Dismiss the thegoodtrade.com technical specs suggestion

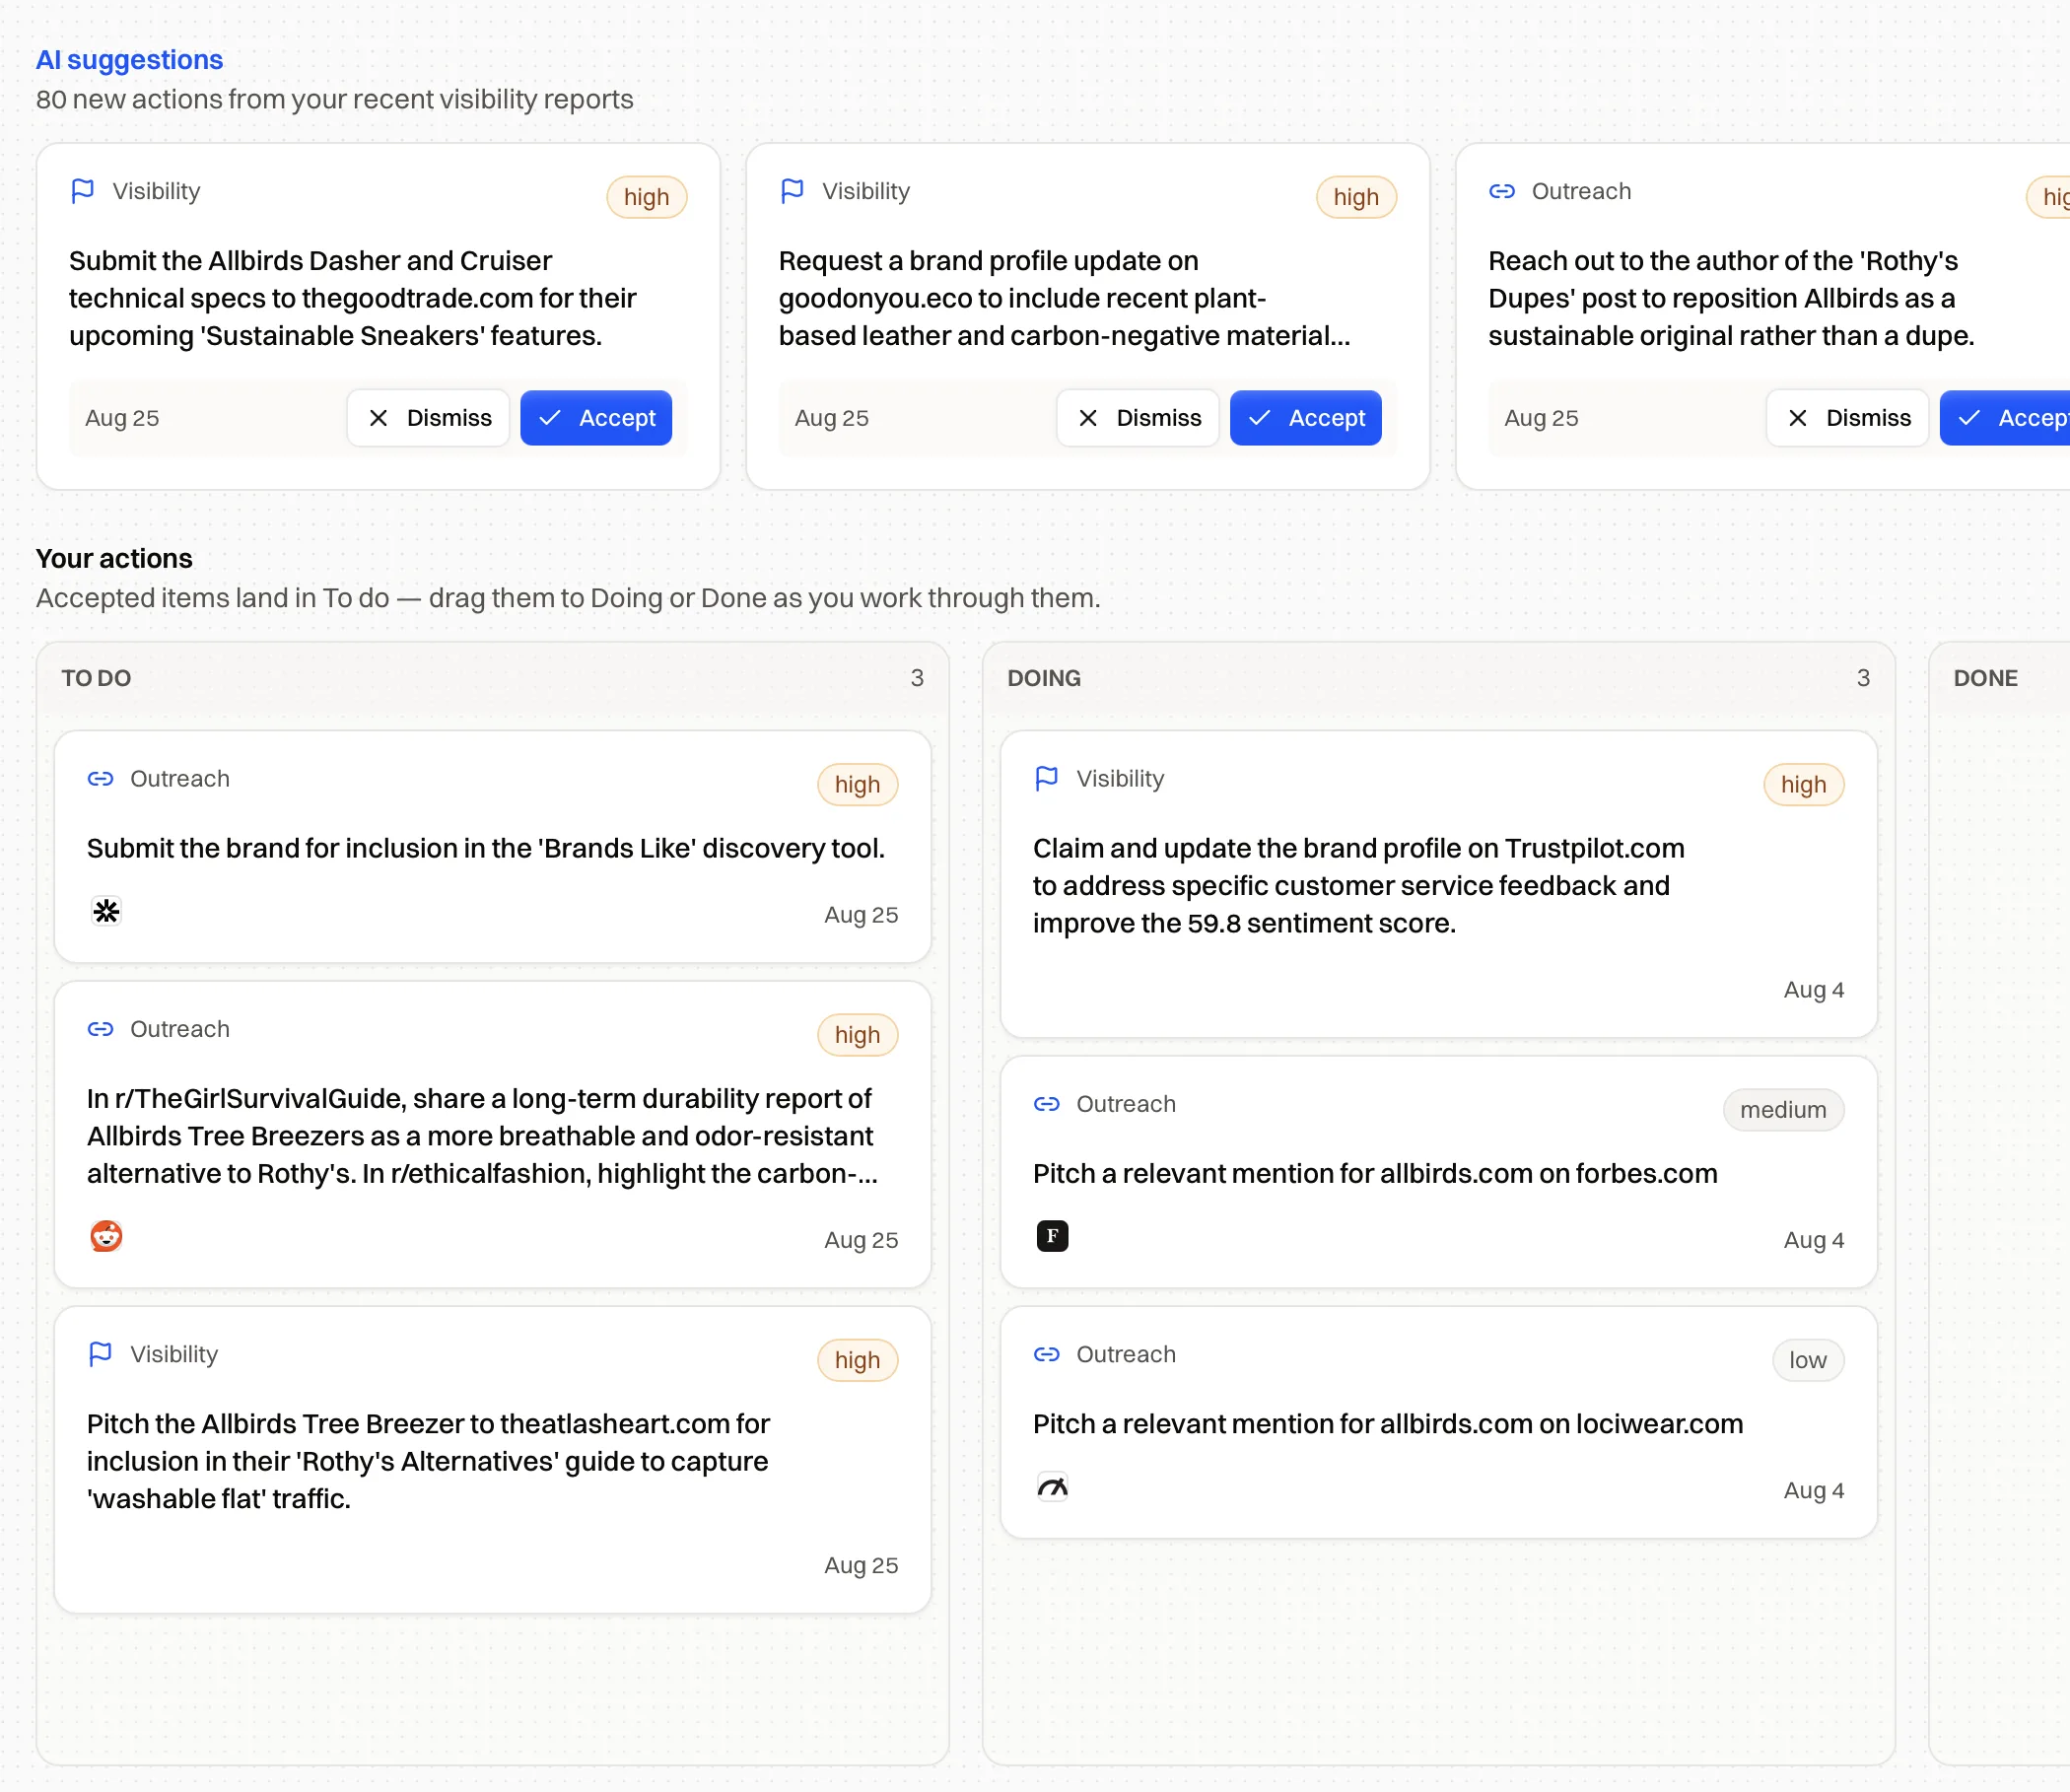tap(428, 418)
